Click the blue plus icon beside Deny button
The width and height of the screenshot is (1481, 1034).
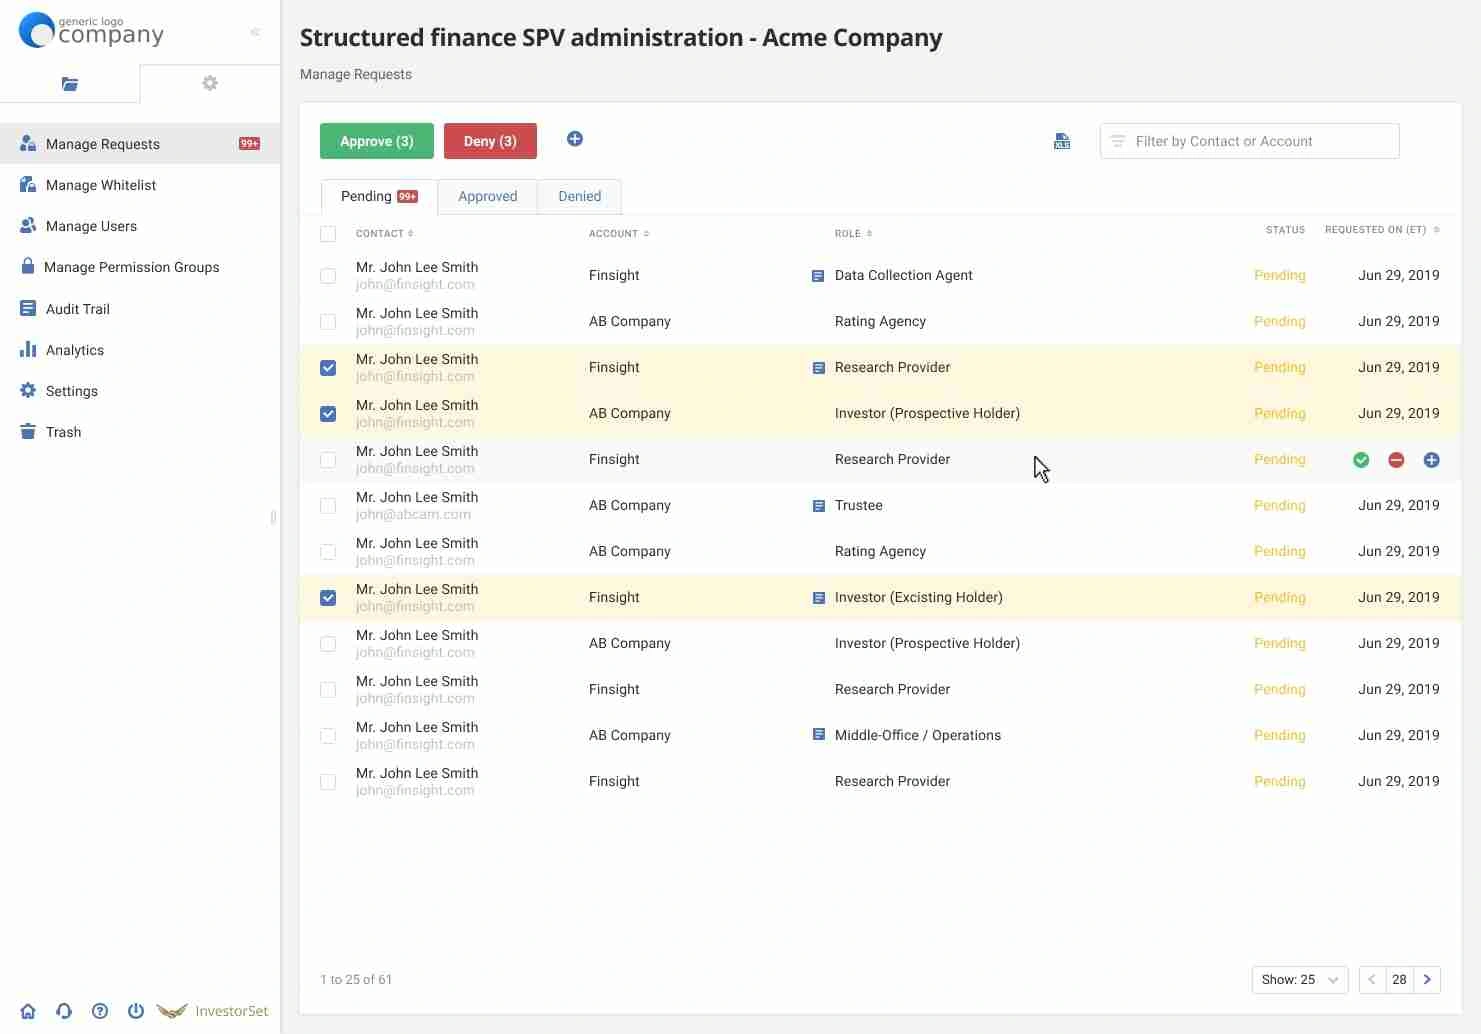(x=575, y=139)
